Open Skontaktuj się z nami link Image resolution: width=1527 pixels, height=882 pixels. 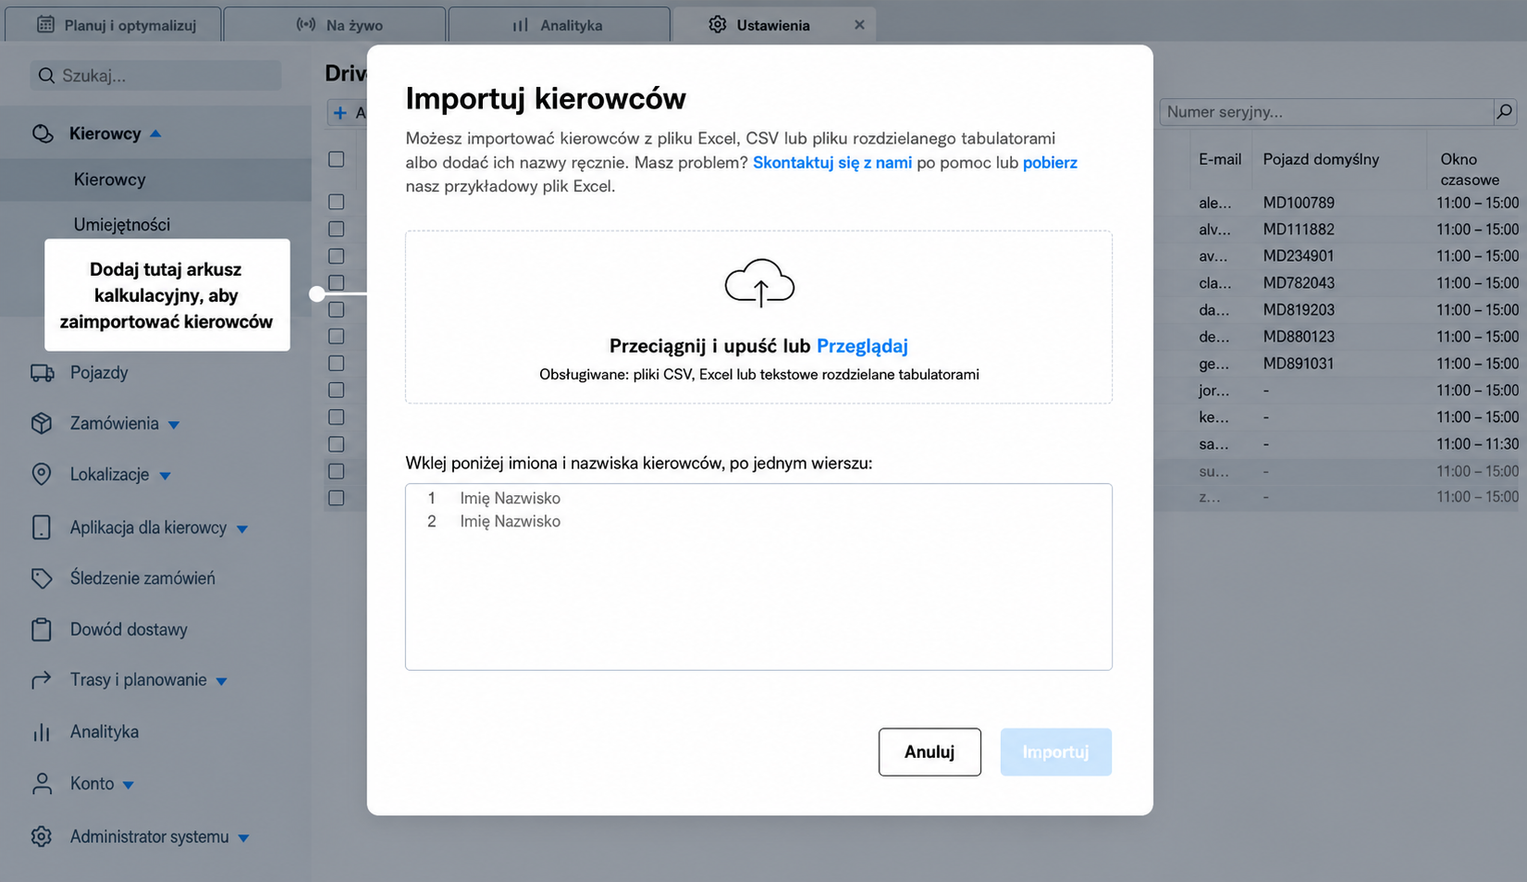[x=832, y=162]
